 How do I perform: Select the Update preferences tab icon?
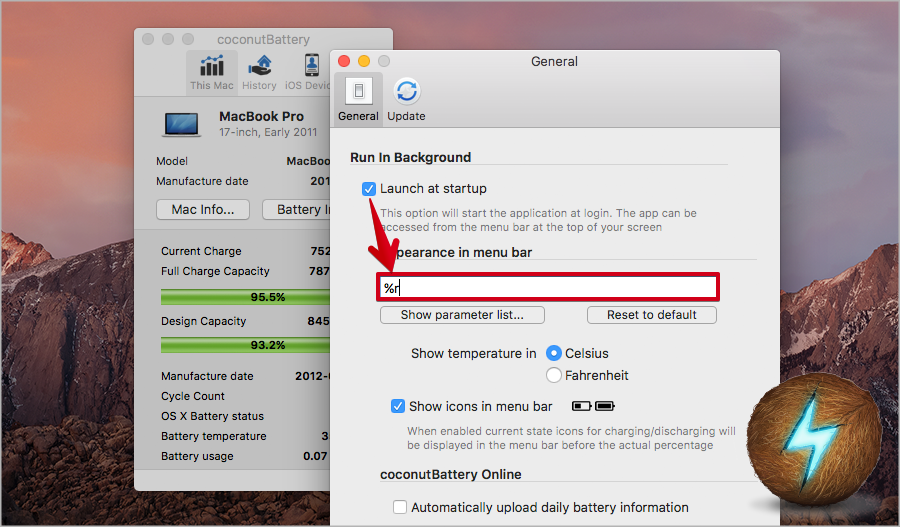(x=406, y=99)
